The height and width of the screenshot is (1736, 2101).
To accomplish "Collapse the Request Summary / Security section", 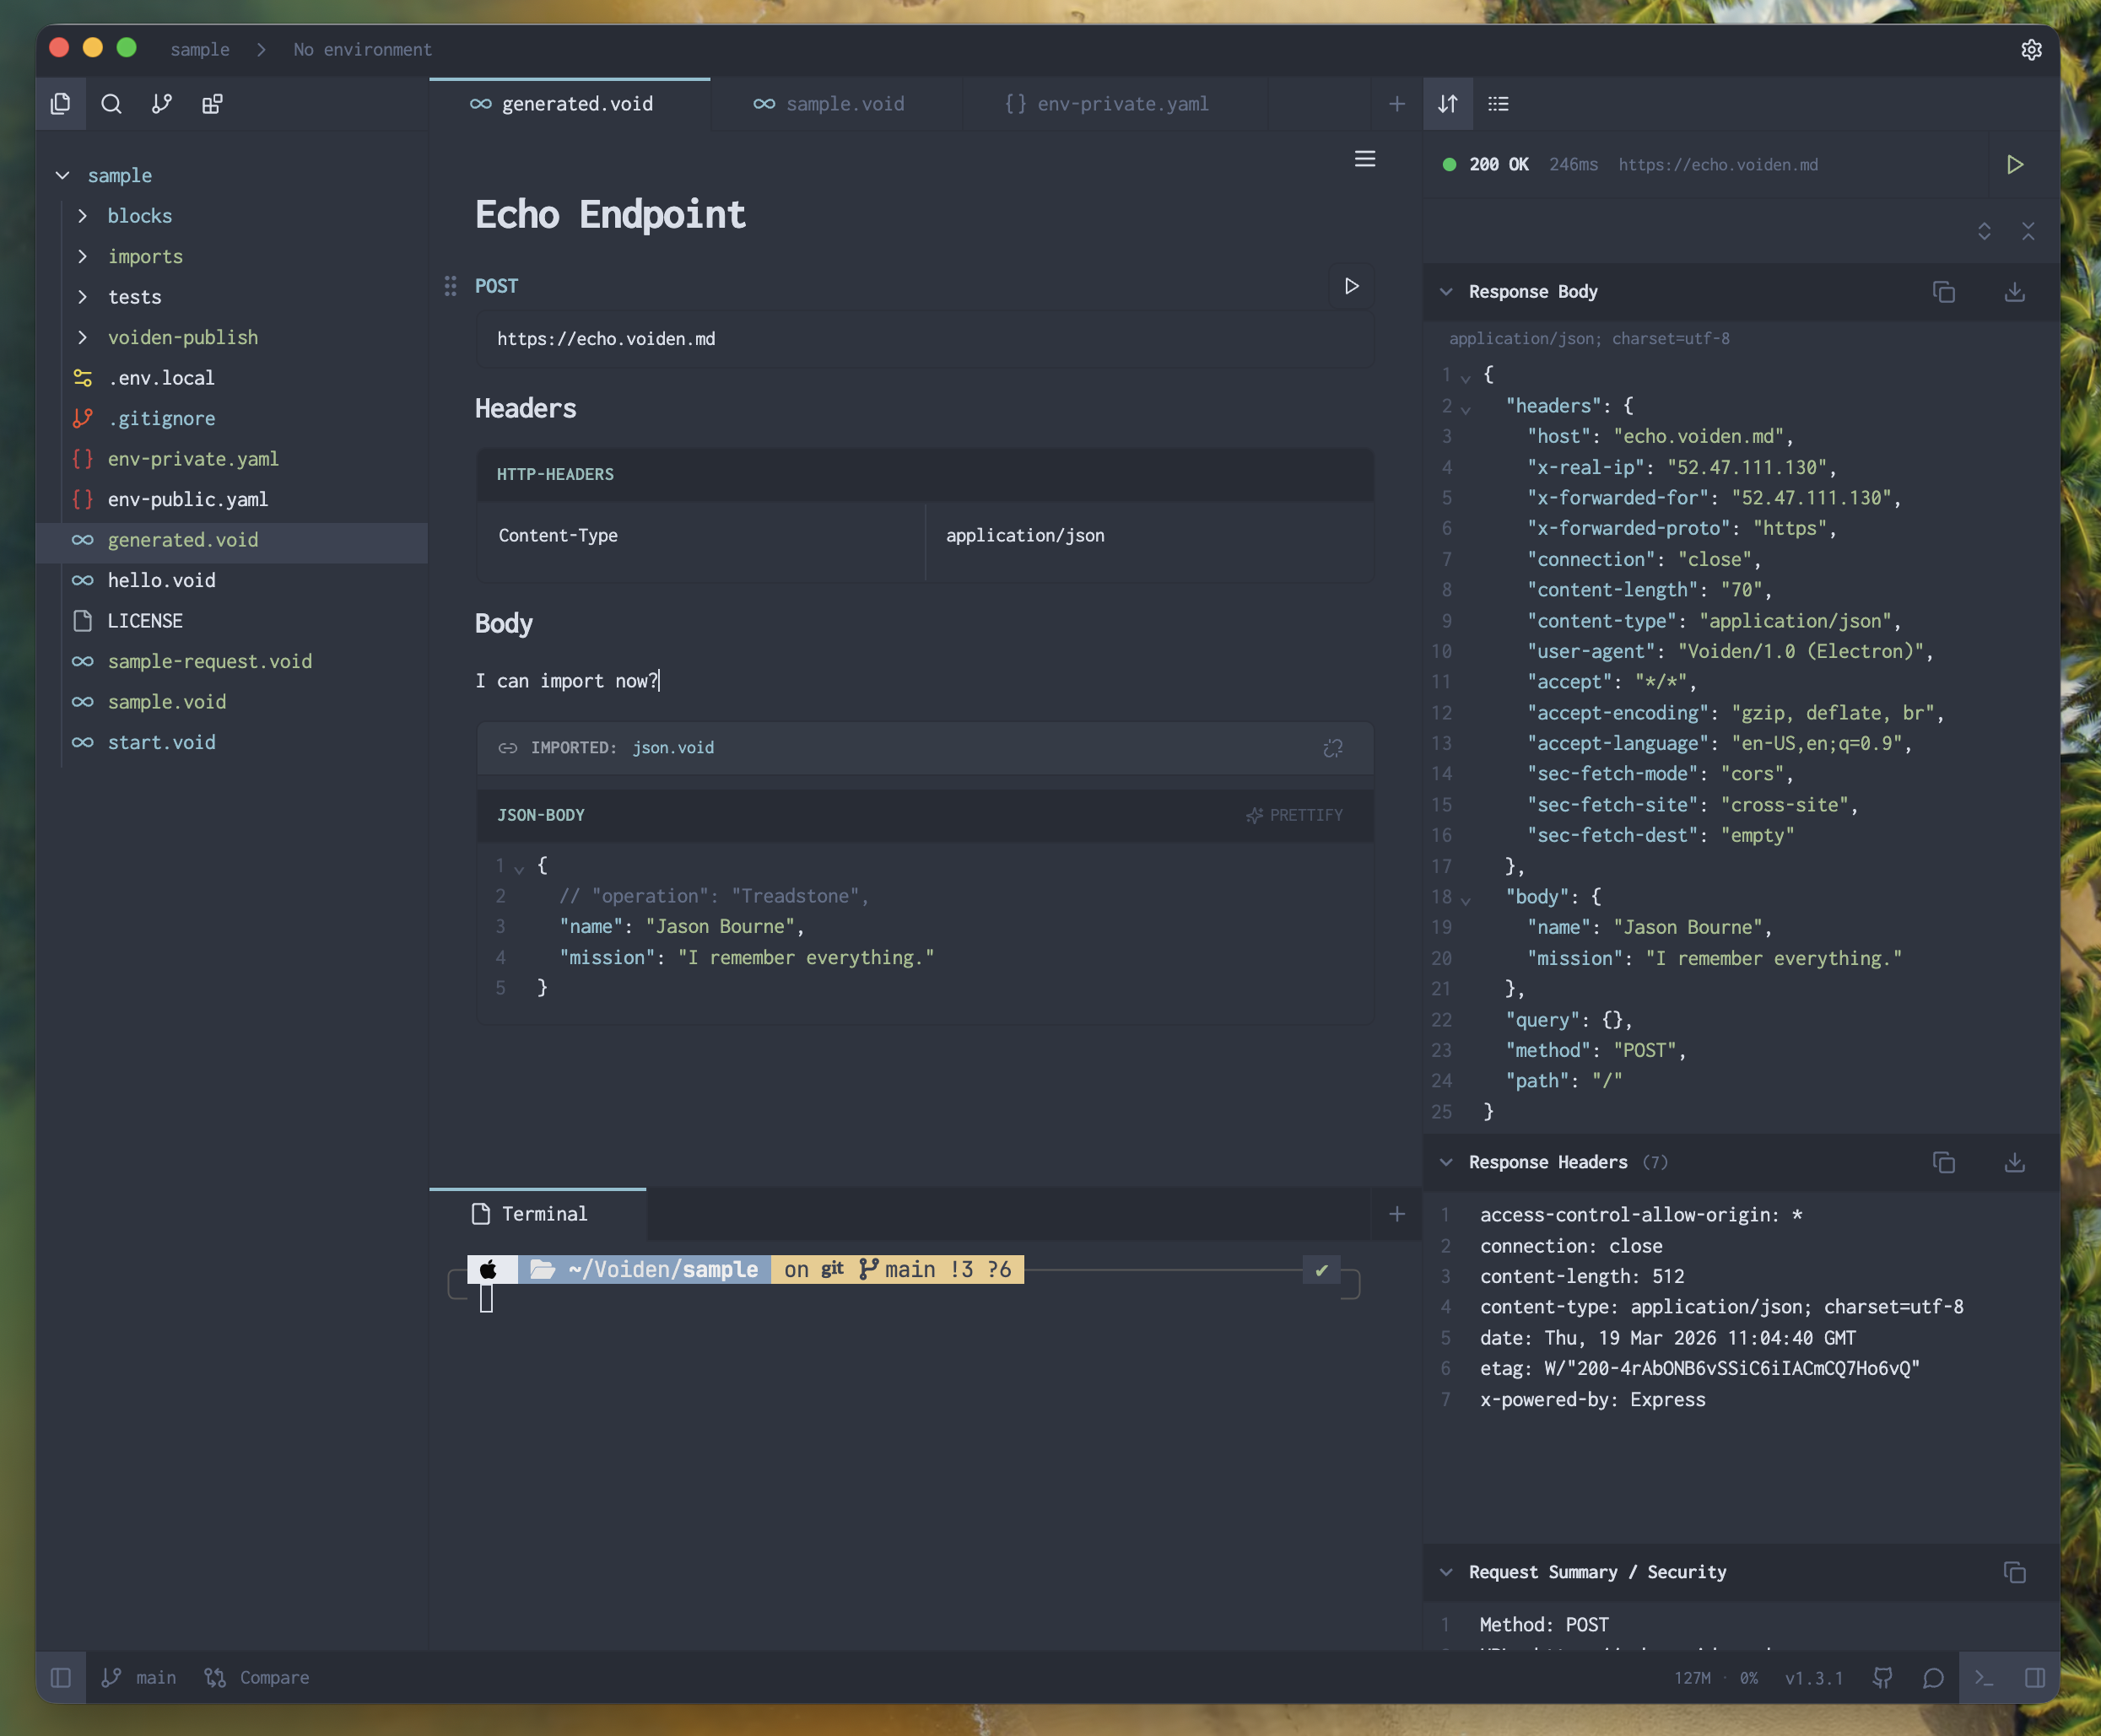I will click(1446, 1572).
